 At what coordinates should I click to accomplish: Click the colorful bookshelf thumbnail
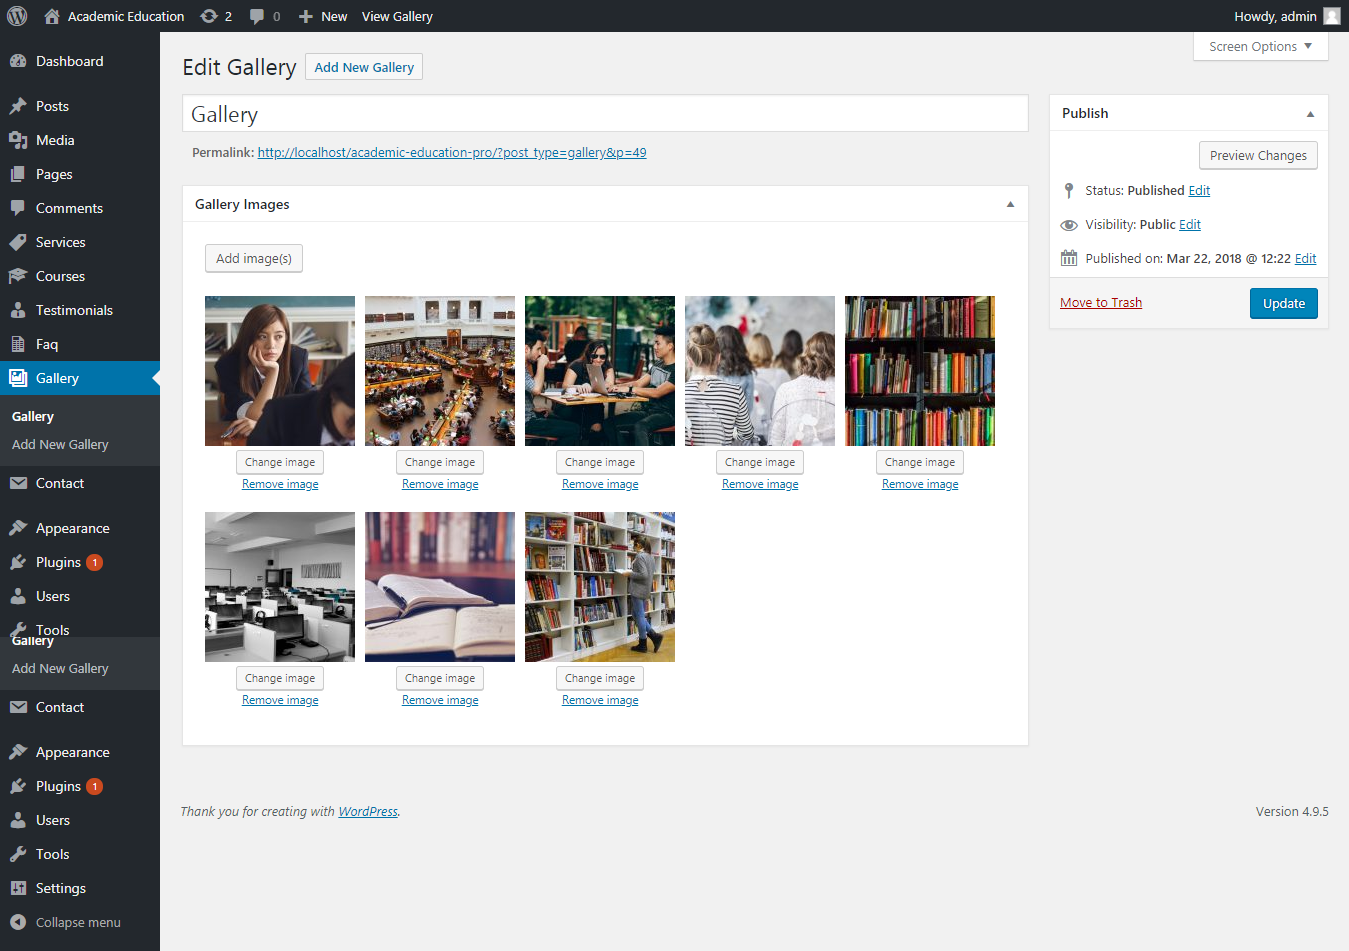click(x=920, y=371)
